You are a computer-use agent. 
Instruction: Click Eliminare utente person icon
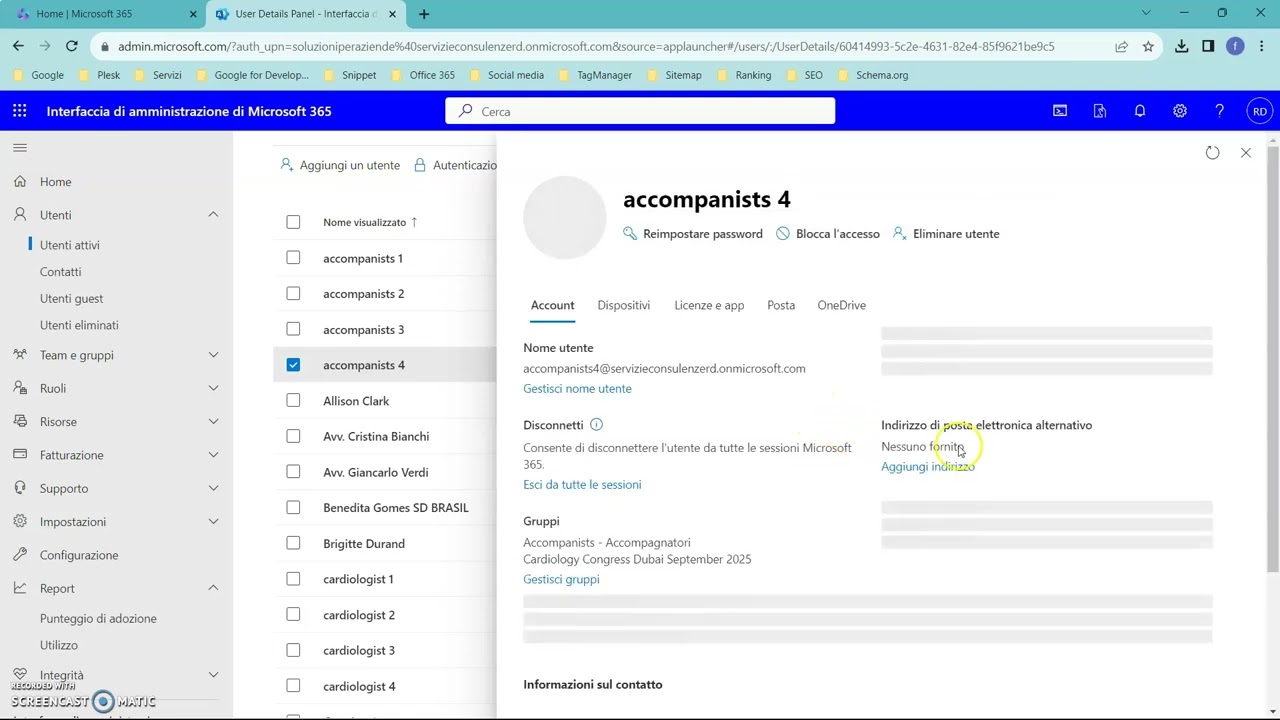[x=900, y=234]
